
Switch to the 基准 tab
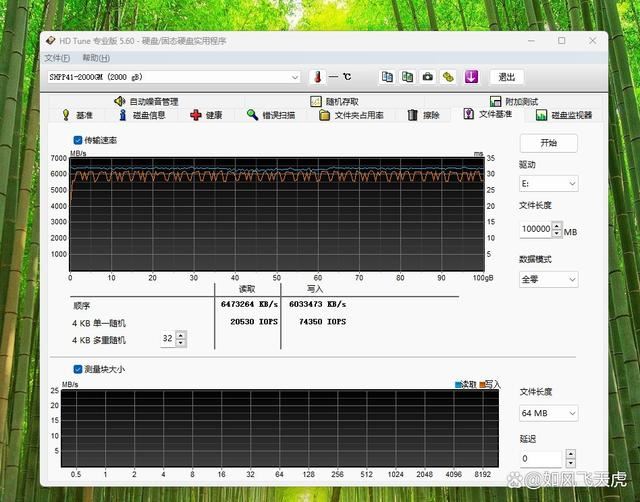(x=77, y=115)
